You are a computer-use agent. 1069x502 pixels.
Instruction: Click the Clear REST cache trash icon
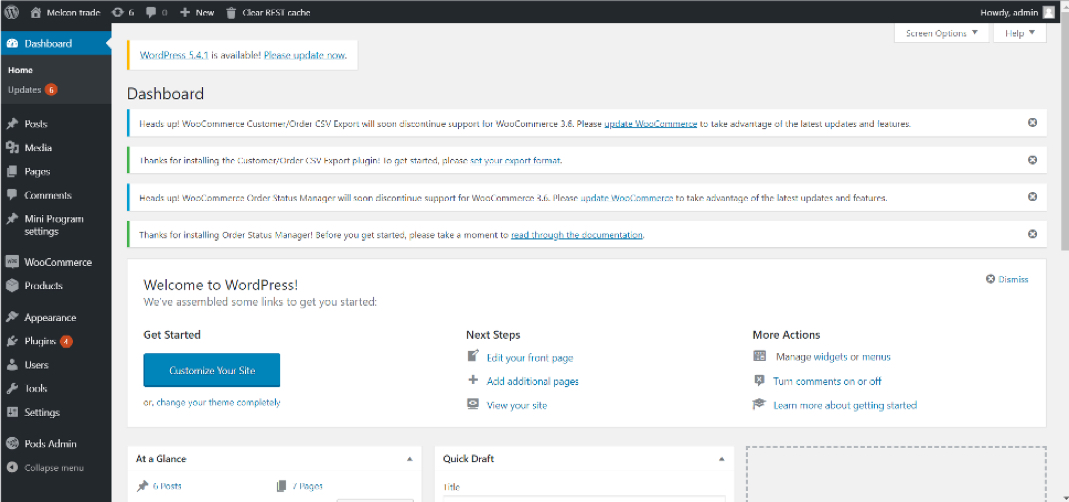point(231,12)
